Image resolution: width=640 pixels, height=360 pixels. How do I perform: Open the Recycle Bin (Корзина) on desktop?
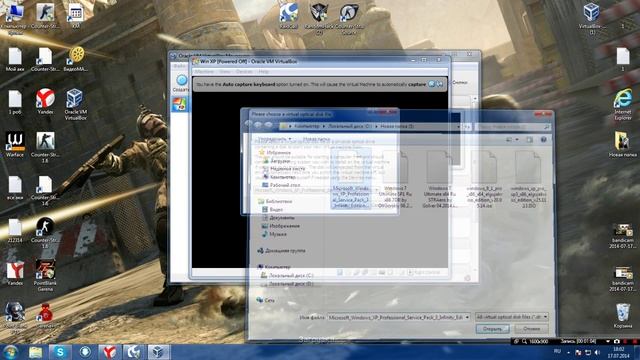pyautogui.click(x=622, y=316)
